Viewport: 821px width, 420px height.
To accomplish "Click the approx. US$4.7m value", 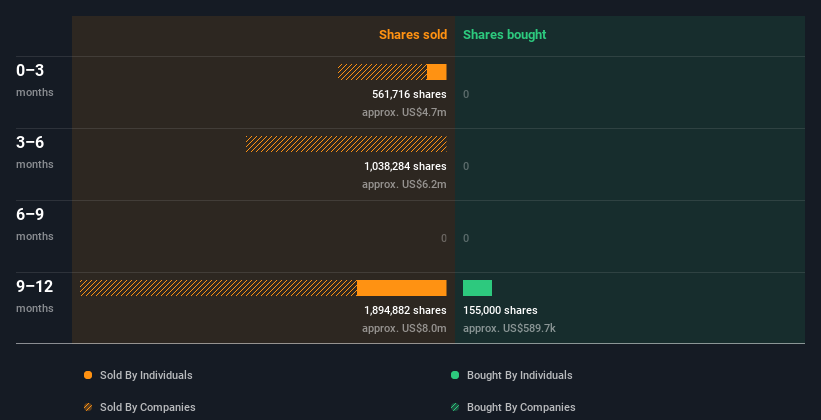I will pyautogui.click(x=404, y=112).
